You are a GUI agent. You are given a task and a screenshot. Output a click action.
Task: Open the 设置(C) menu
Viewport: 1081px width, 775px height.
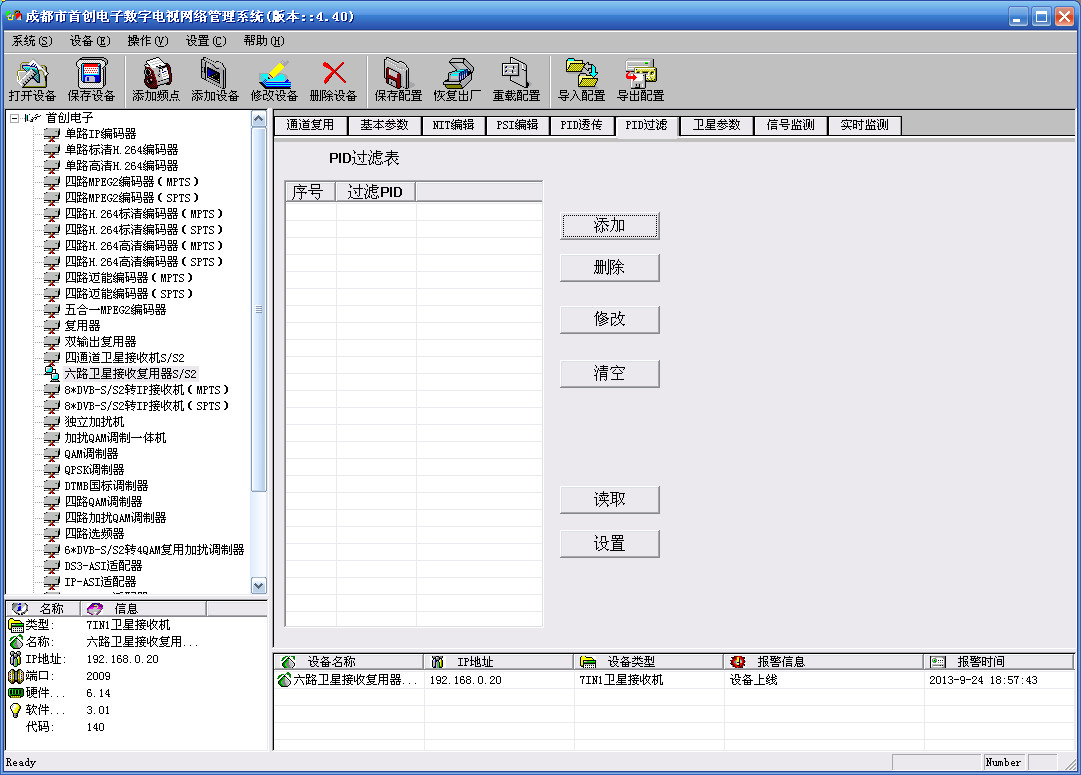click(205, 41)
